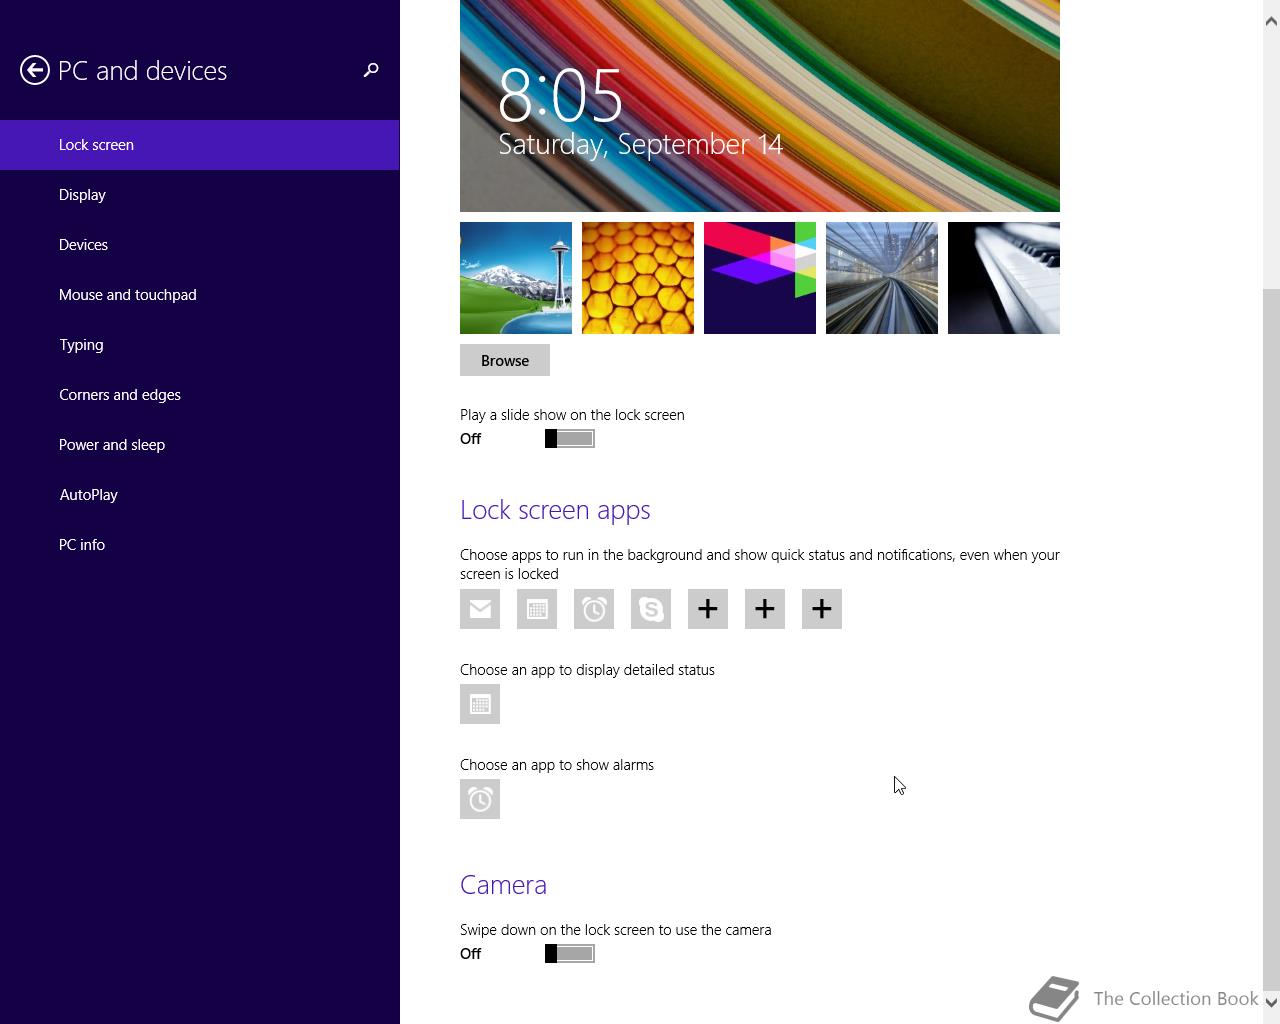
Task: Add an app with the third plus tile
Action: click(x=822, y=609)
